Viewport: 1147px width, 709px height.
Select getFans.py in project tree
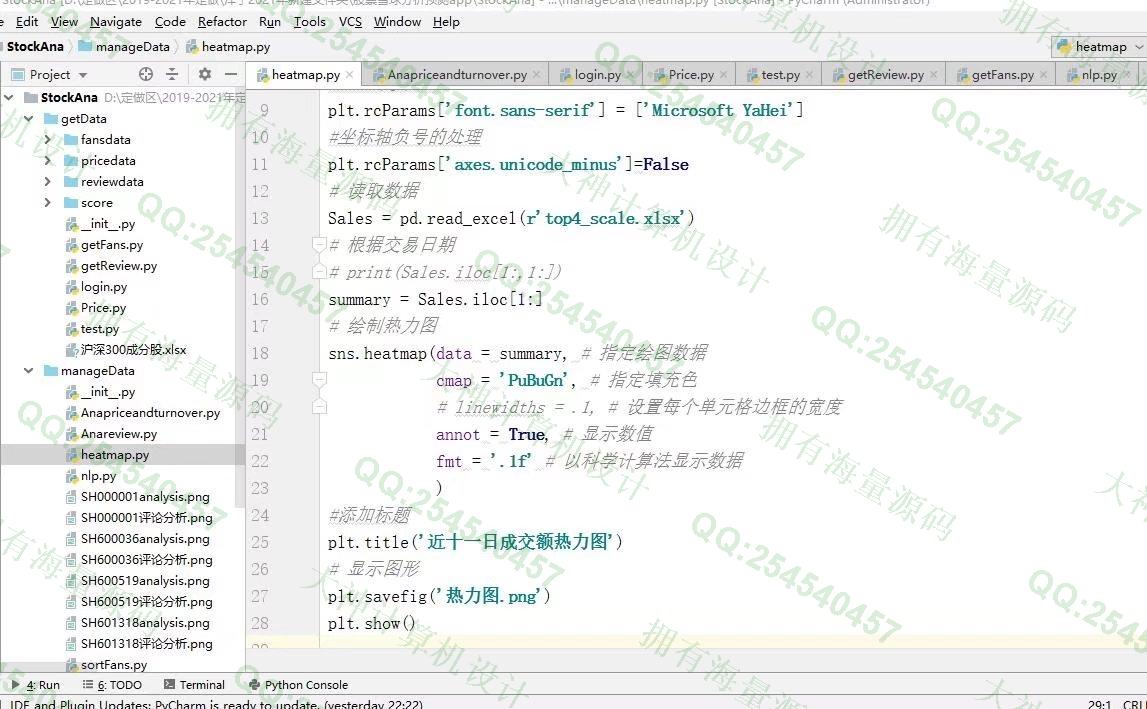tap(112, 245)
